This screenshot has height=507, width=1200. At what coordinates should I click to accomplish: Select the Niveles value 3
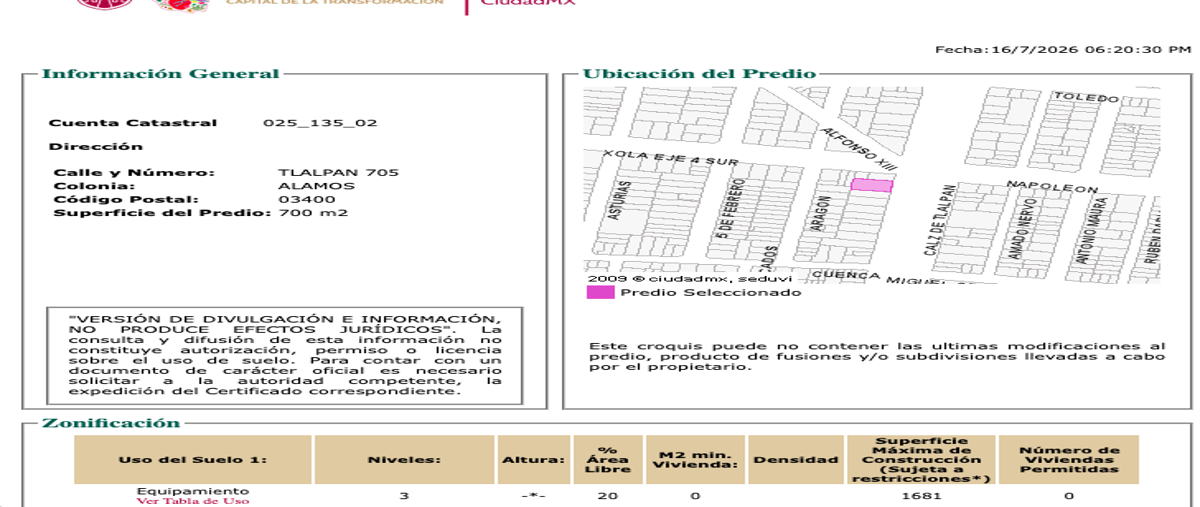404,496
